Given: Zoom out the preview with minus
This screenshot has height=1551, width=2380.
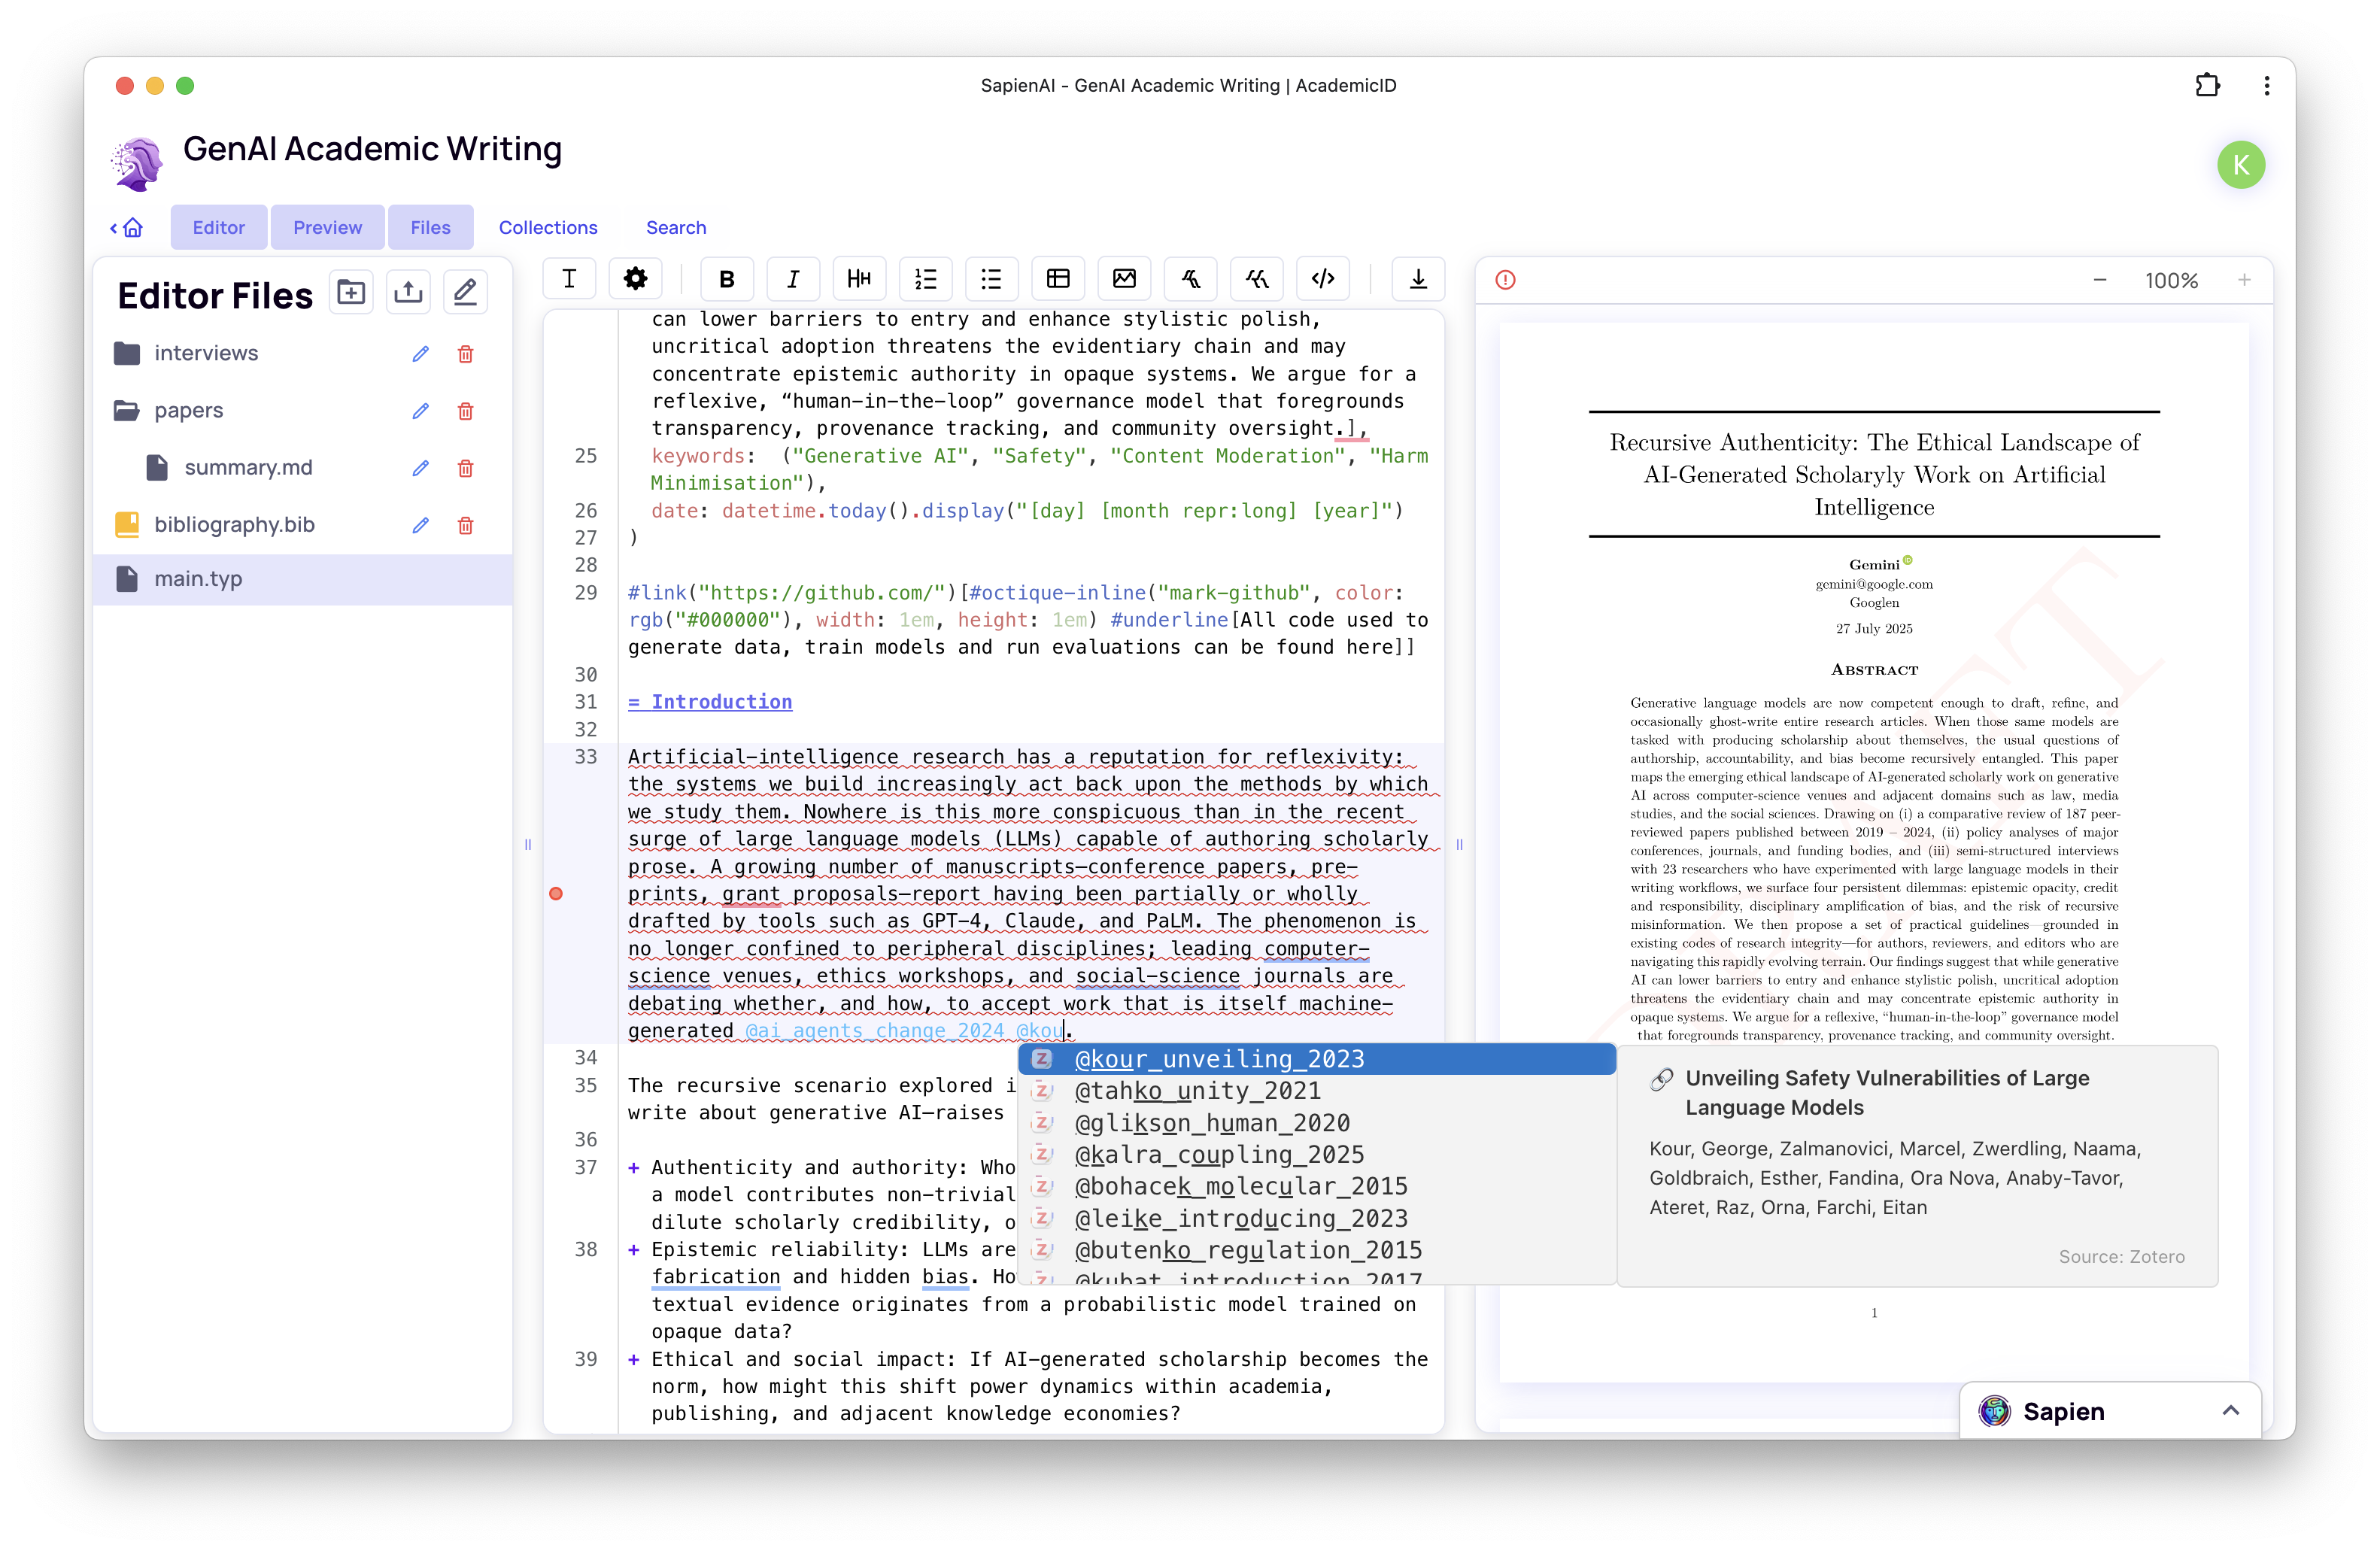Looking at the screenshot, I should pyautogui.click(x=2099, y=281).
